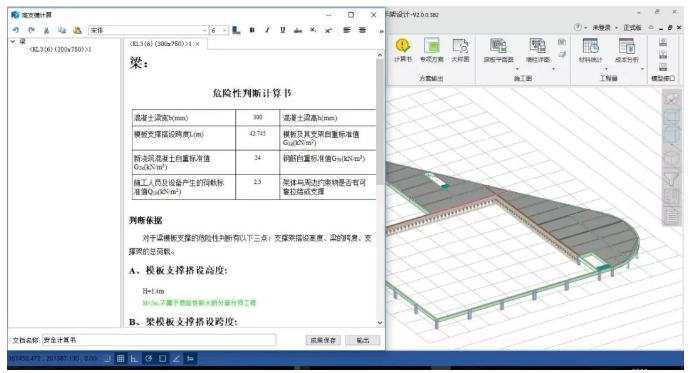Toggle grid display in the status bar
690x373 pixels.
tap(120, 358)
